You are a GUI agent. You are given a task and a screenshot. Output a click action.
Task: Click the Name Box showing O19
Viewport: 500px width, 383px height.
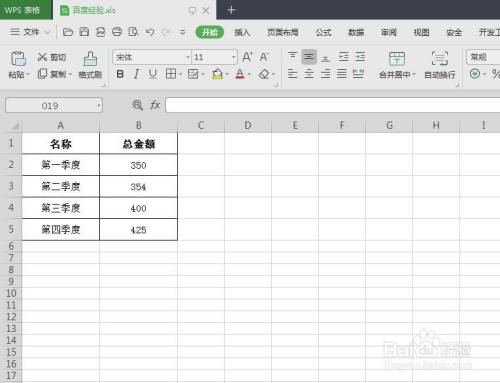(x=54, y=106)
